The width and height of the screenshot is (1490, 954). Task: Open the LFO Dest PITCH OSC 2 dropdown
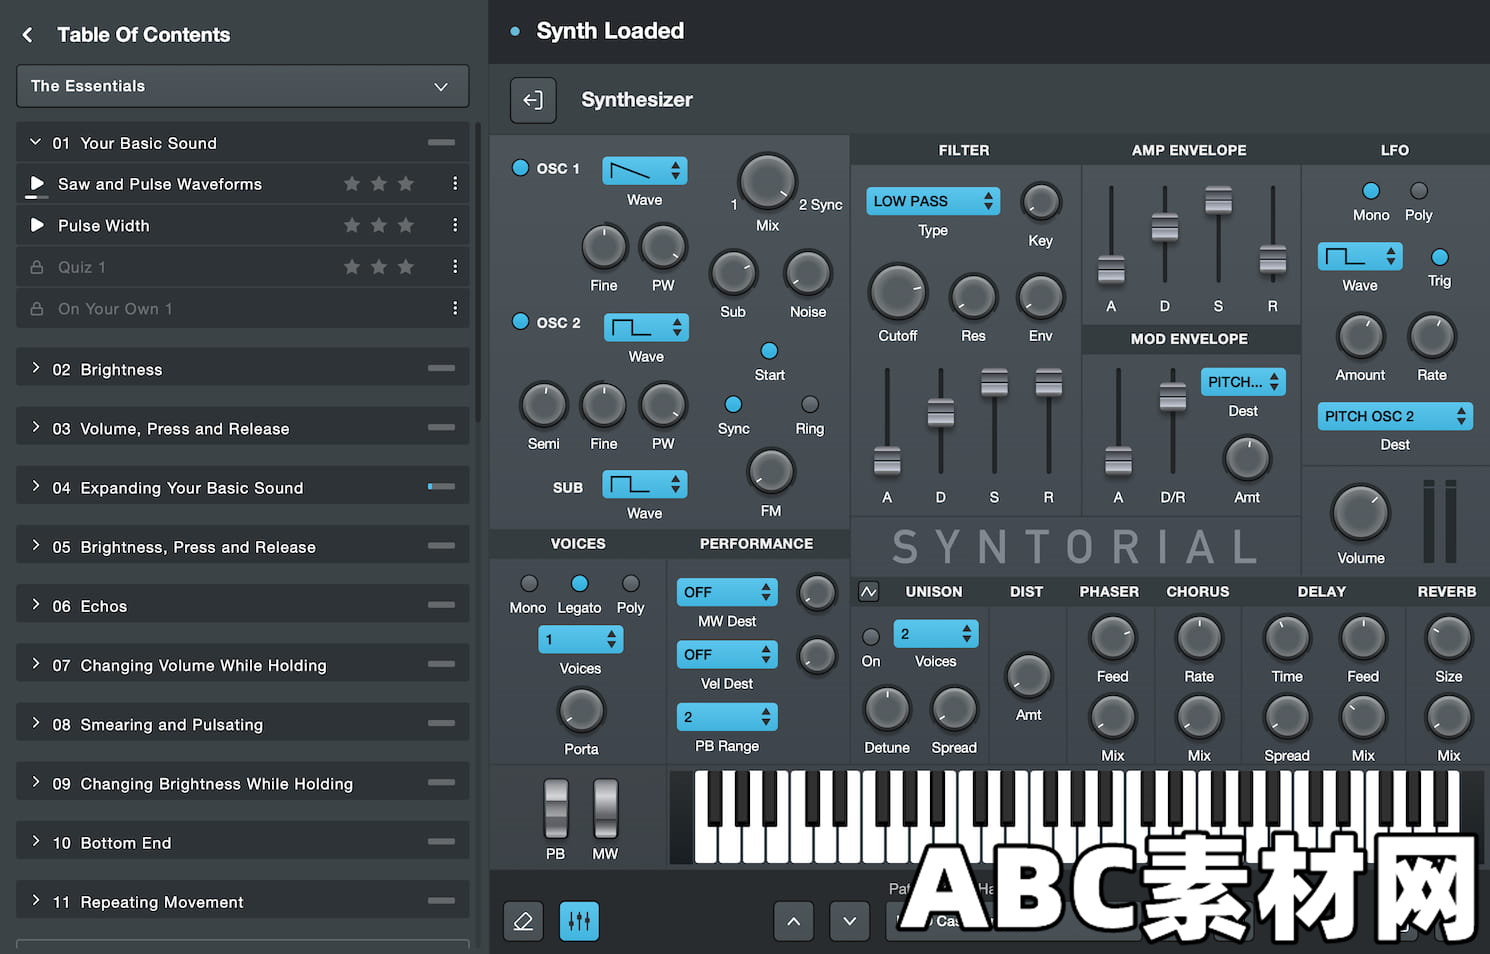1395,416
